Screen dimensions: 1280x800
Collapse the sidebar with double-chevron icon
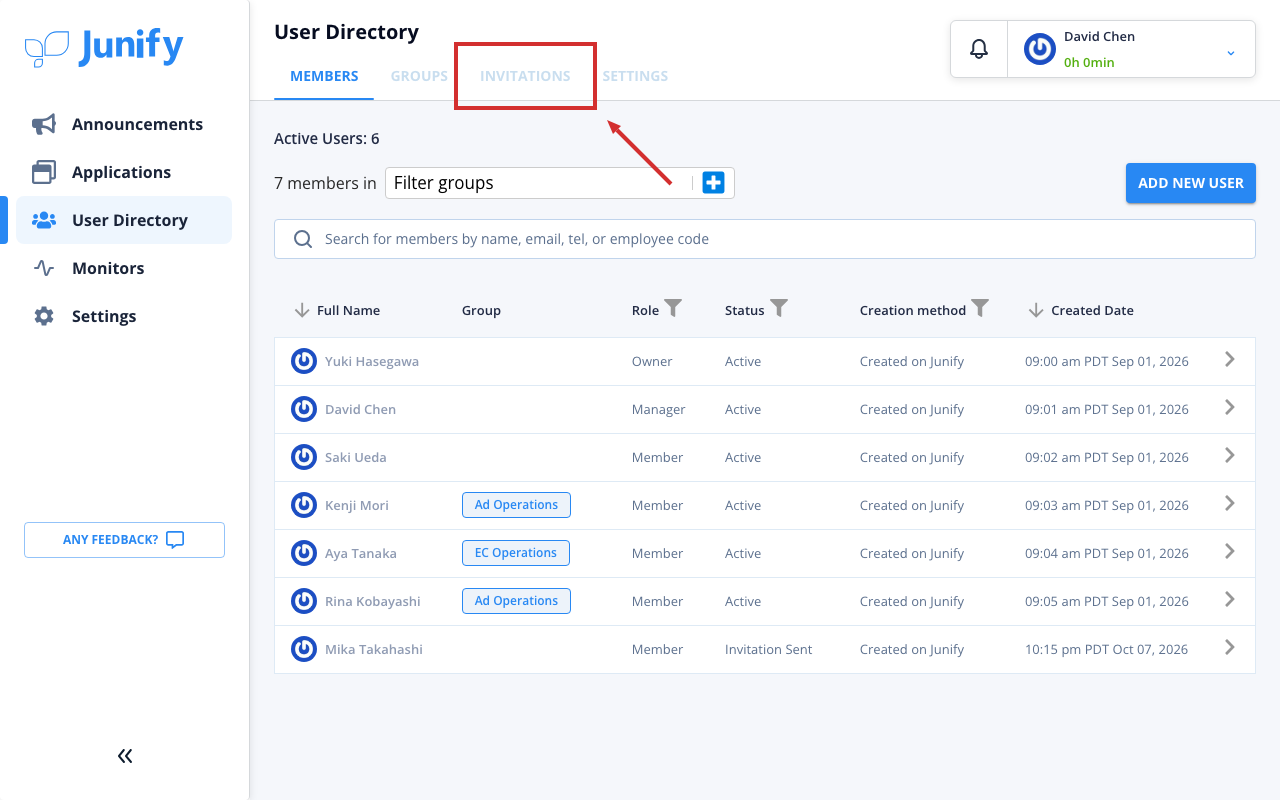click(125, 756)
